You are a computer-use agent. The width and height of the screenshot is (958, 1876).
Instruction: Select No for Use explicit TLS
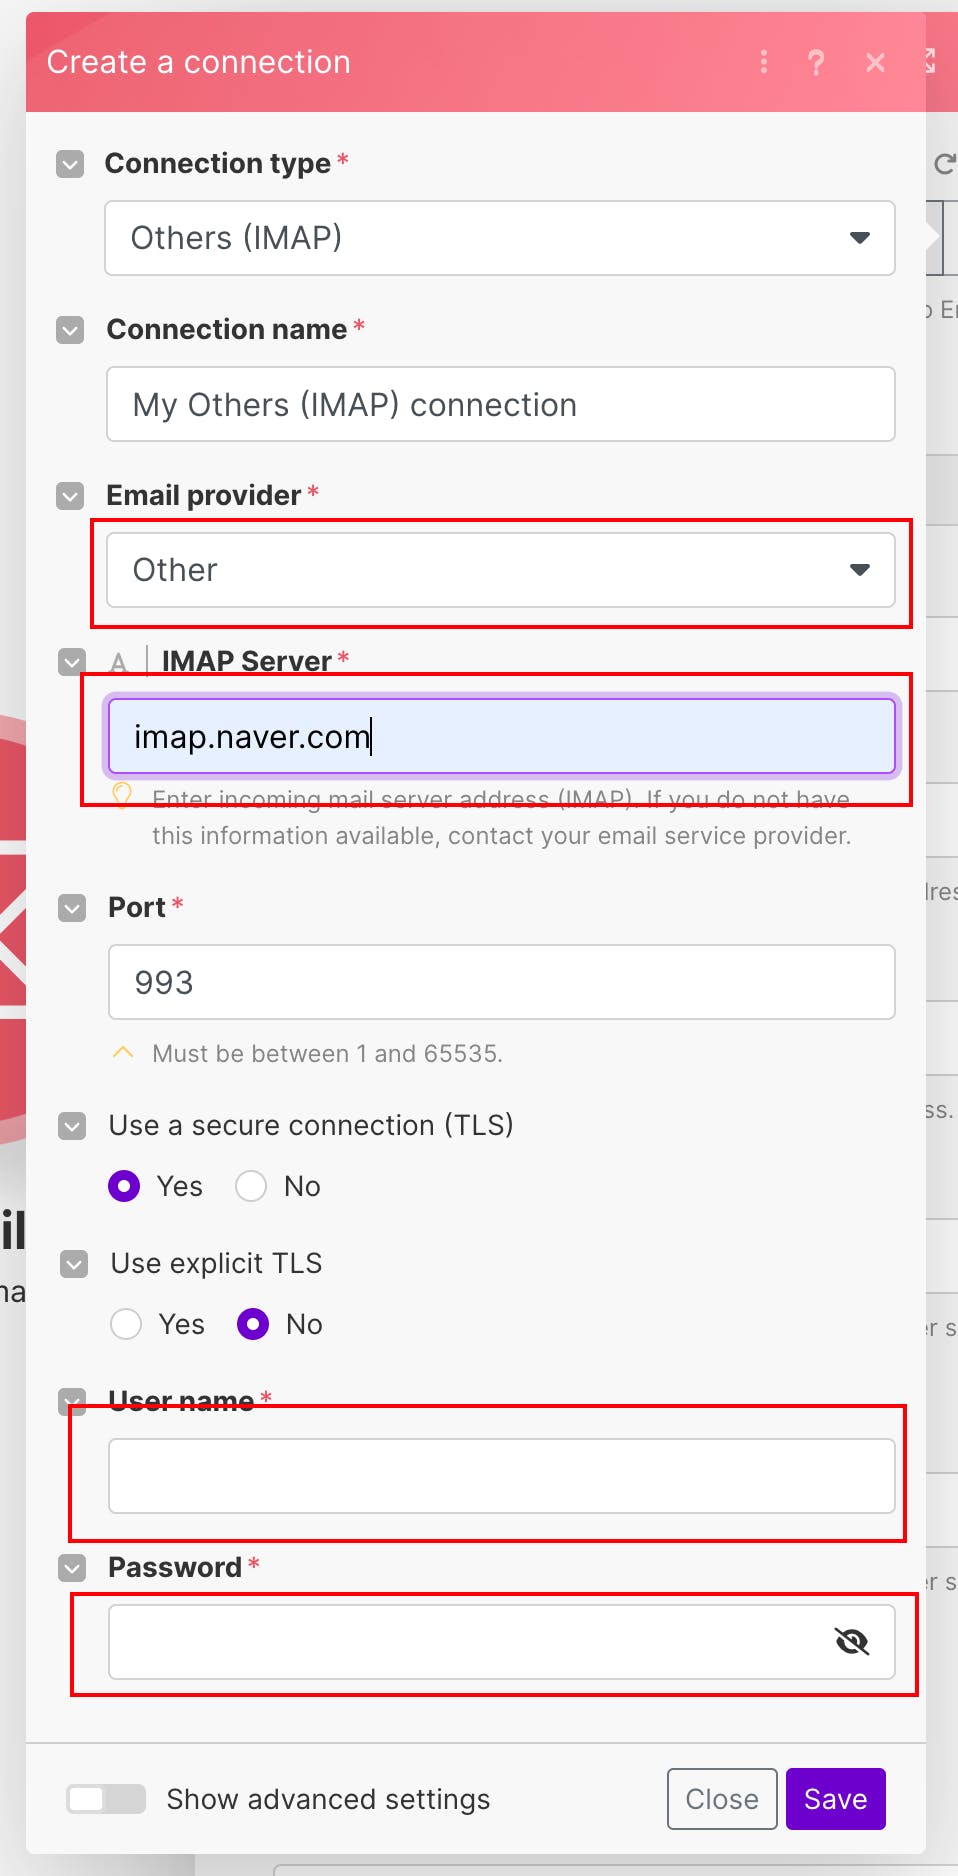(253, 1324)
